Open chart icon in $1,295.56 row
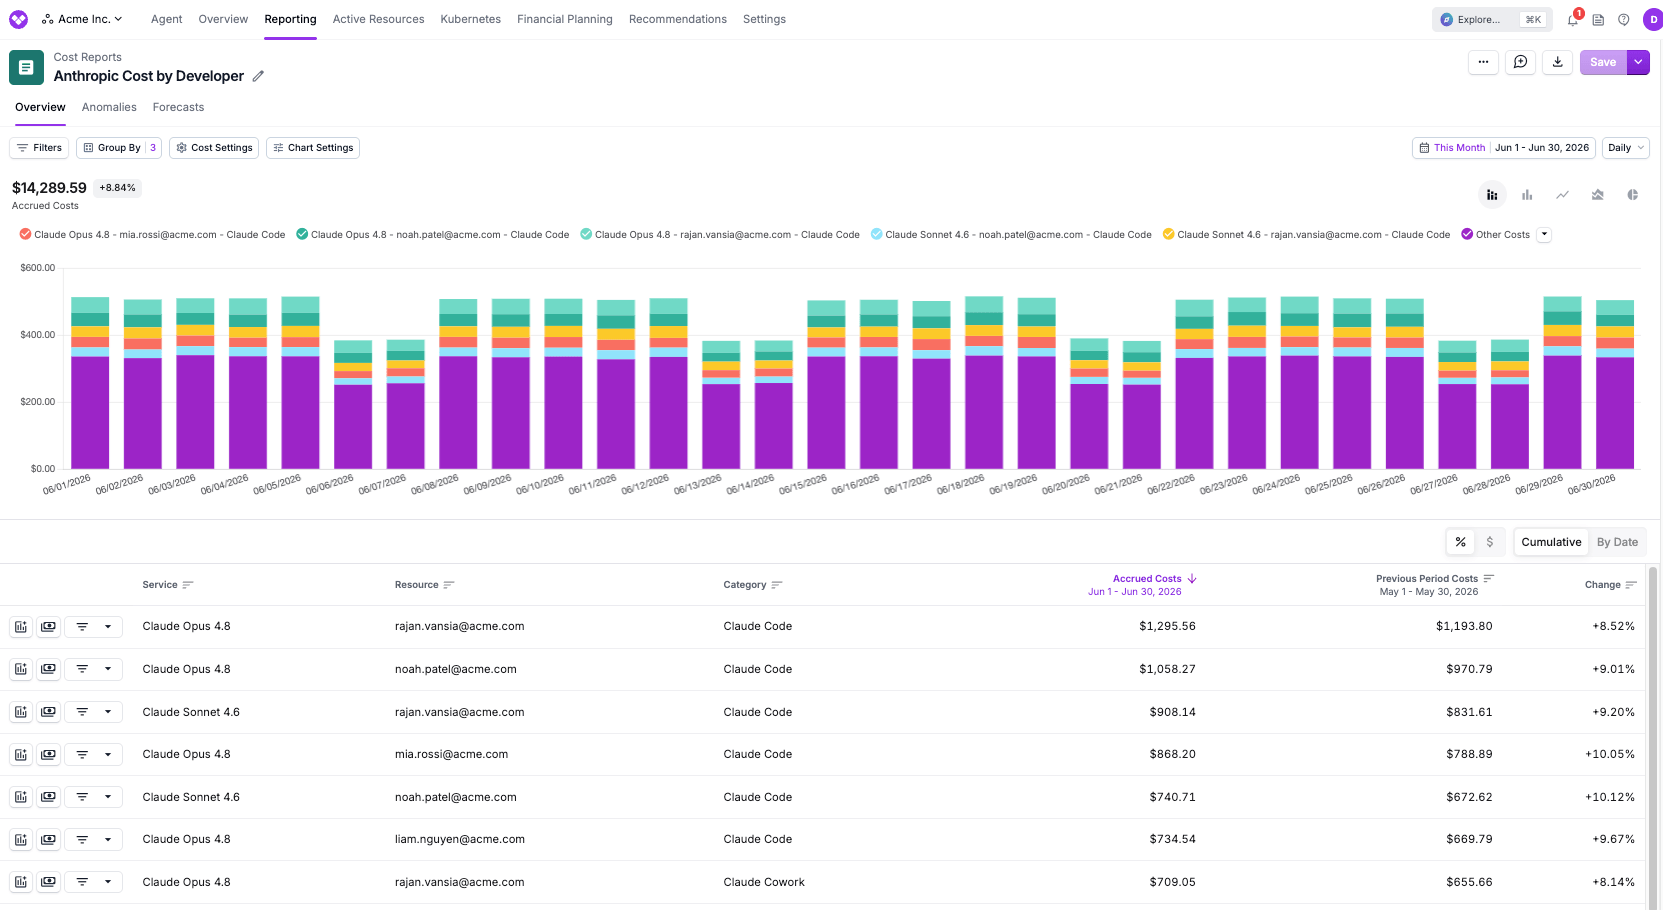 [x=21, y=627]
